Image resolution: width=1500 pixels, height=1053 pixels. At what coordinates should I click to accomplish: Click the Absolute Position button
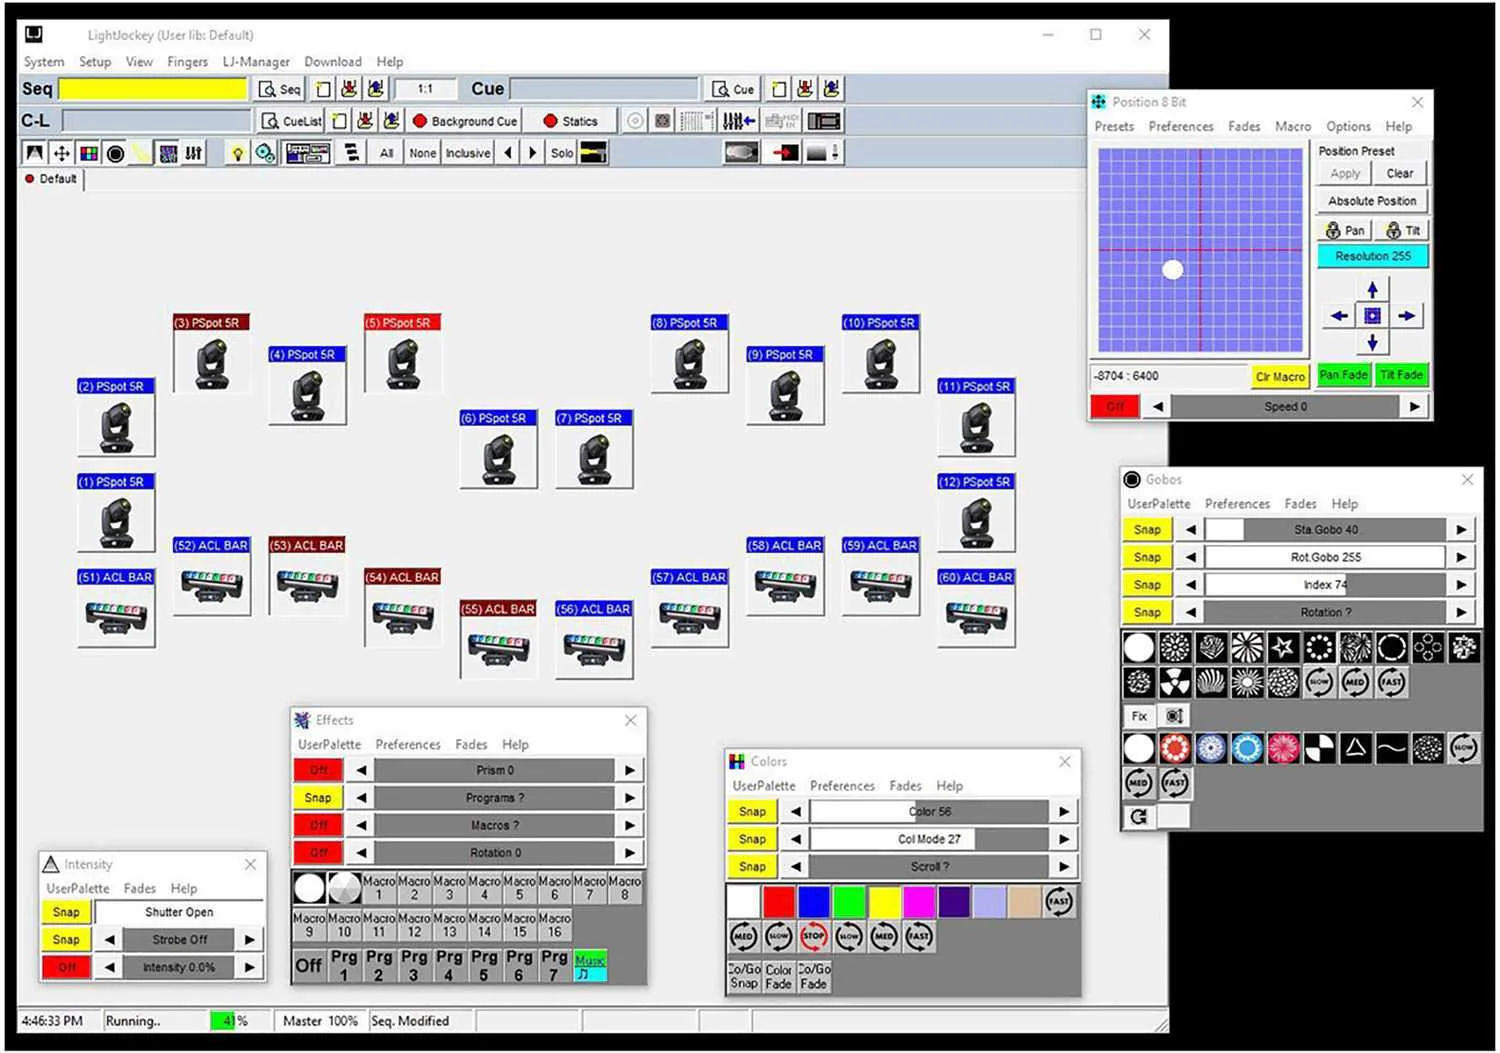coord(1372,201)
